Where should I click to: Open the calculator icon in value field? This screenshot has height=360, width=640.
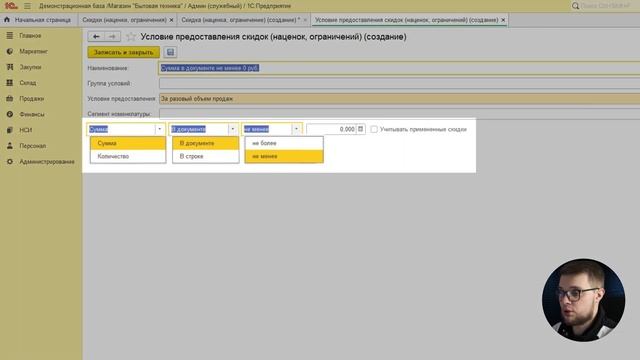[360, 129]
